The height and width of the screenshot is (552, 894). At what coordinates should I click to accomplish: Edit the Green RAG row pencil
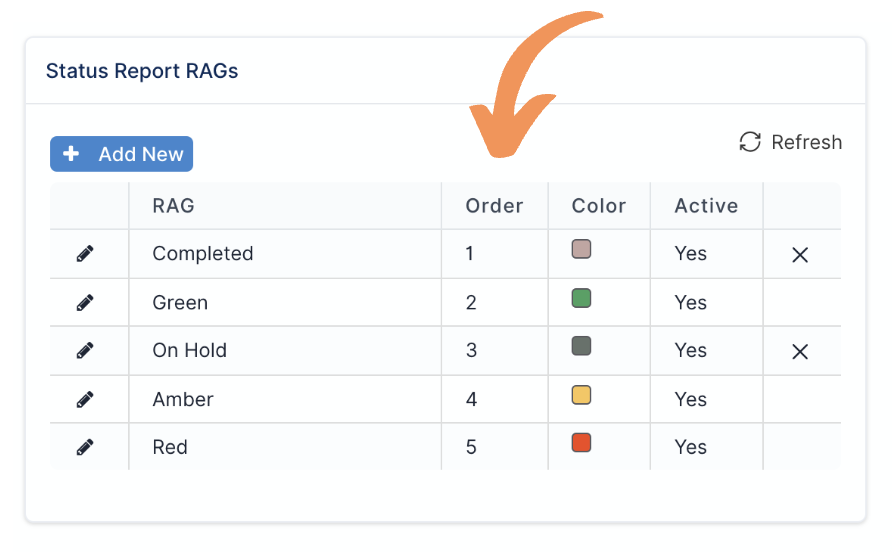(85, 303)
